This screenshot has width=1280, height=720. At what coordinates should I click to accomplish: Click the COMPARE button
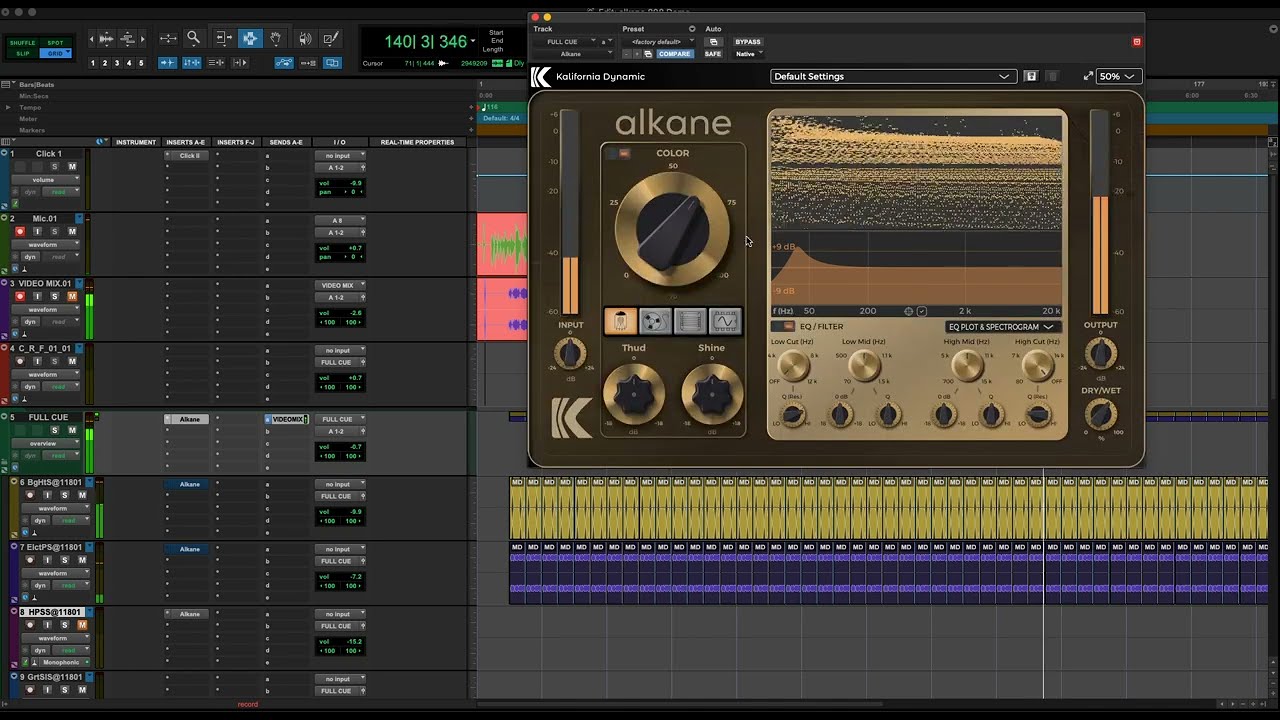click(x=675, y=54)
